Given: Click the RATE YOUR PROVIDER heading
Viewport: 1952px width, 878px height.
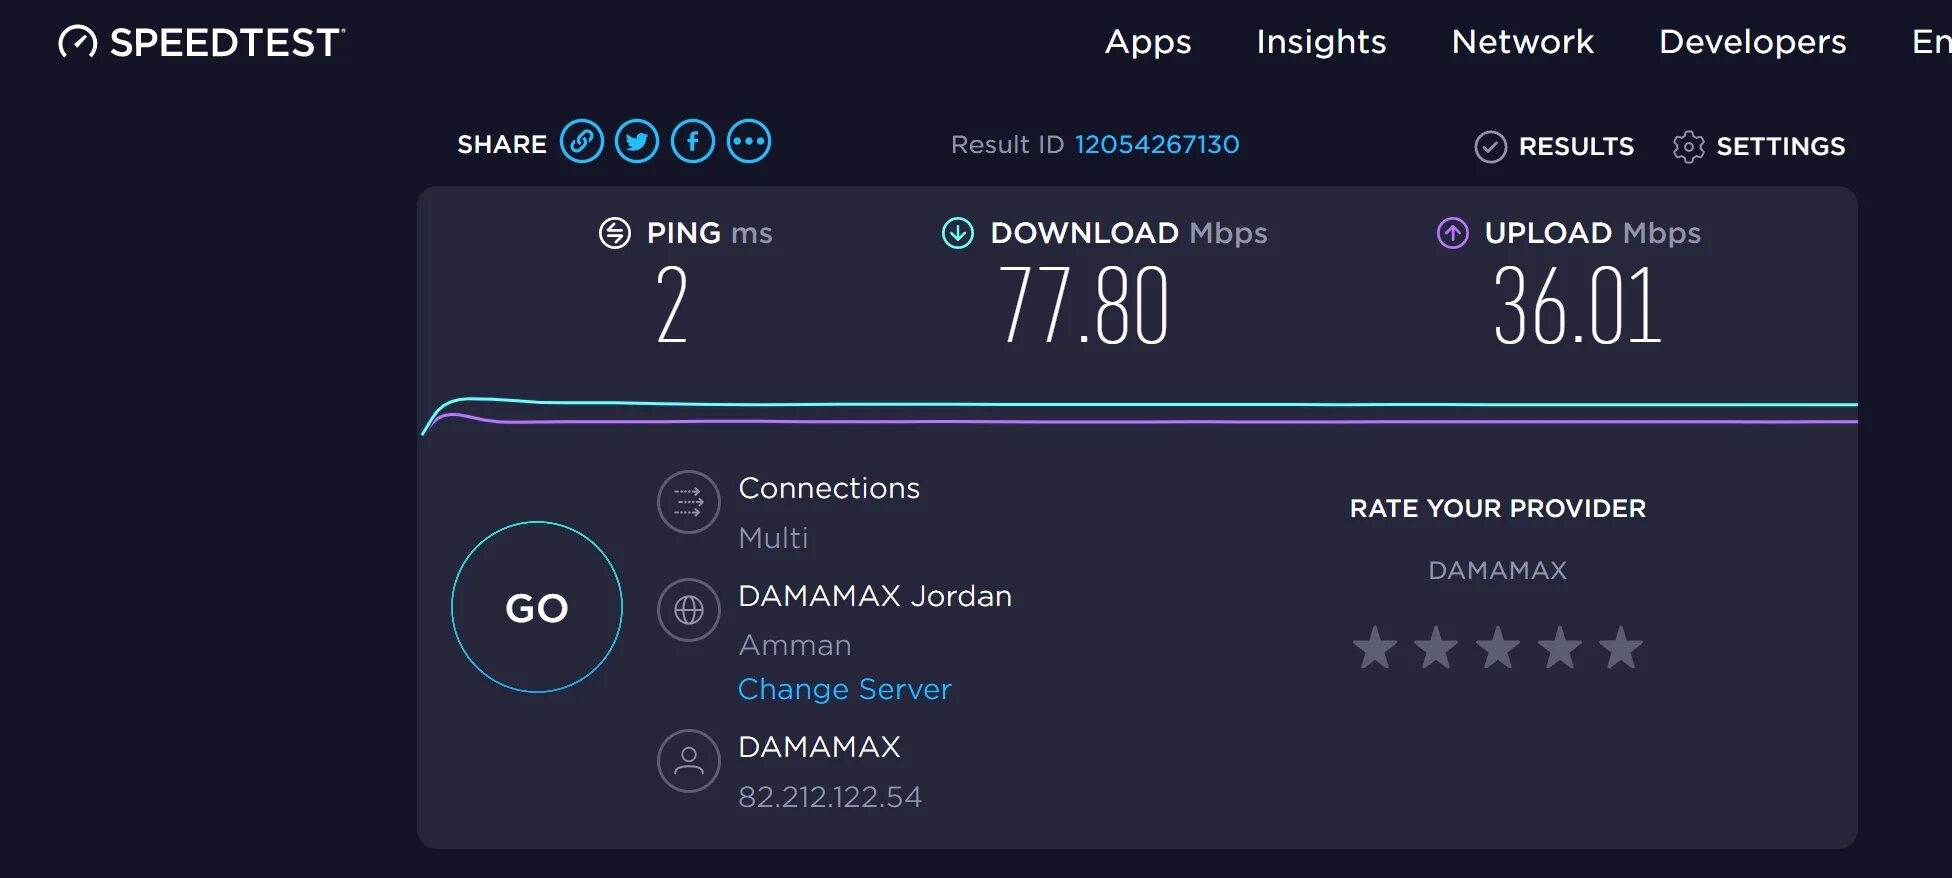Looking at the screenshot, I should coord(1498,509).
